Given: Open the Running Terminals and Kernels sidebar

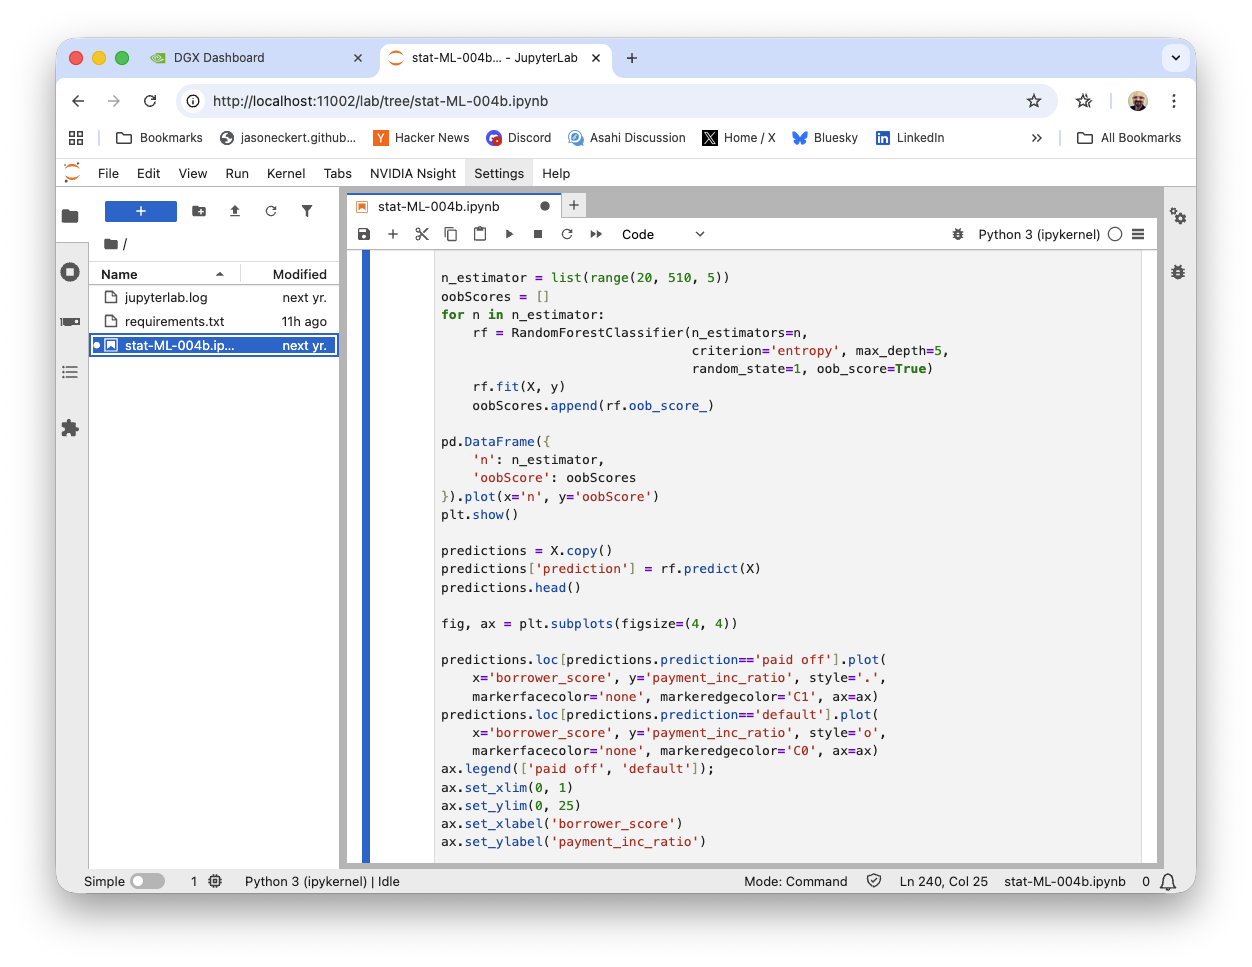Looking at the screenshot, I should [70, 272].
